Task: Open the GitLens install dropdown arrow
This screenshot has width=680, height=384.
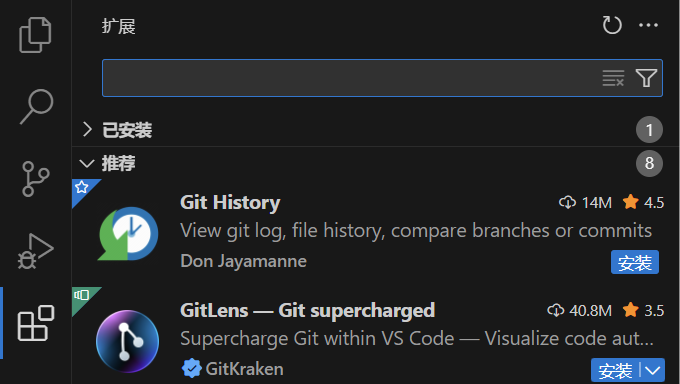Action: (652, 371)
